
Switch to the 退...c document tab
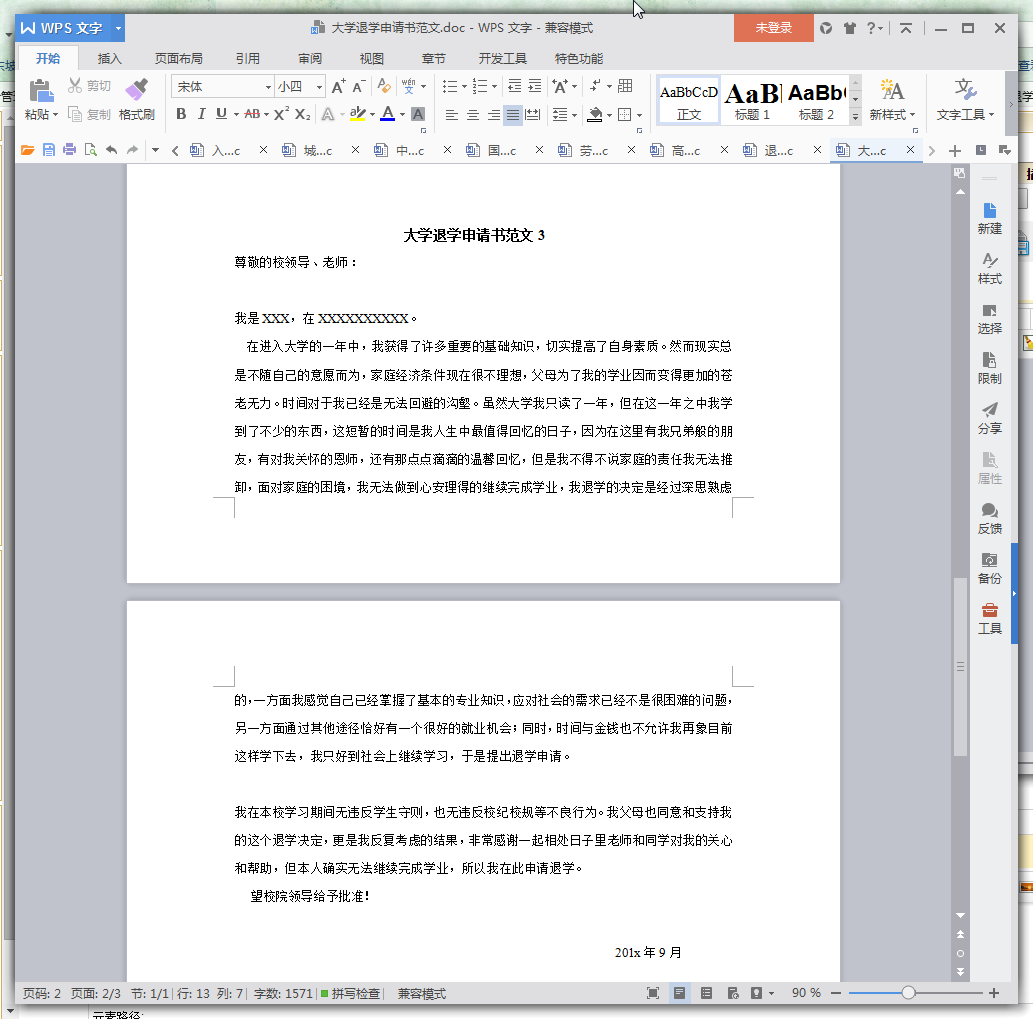[778, 151]
